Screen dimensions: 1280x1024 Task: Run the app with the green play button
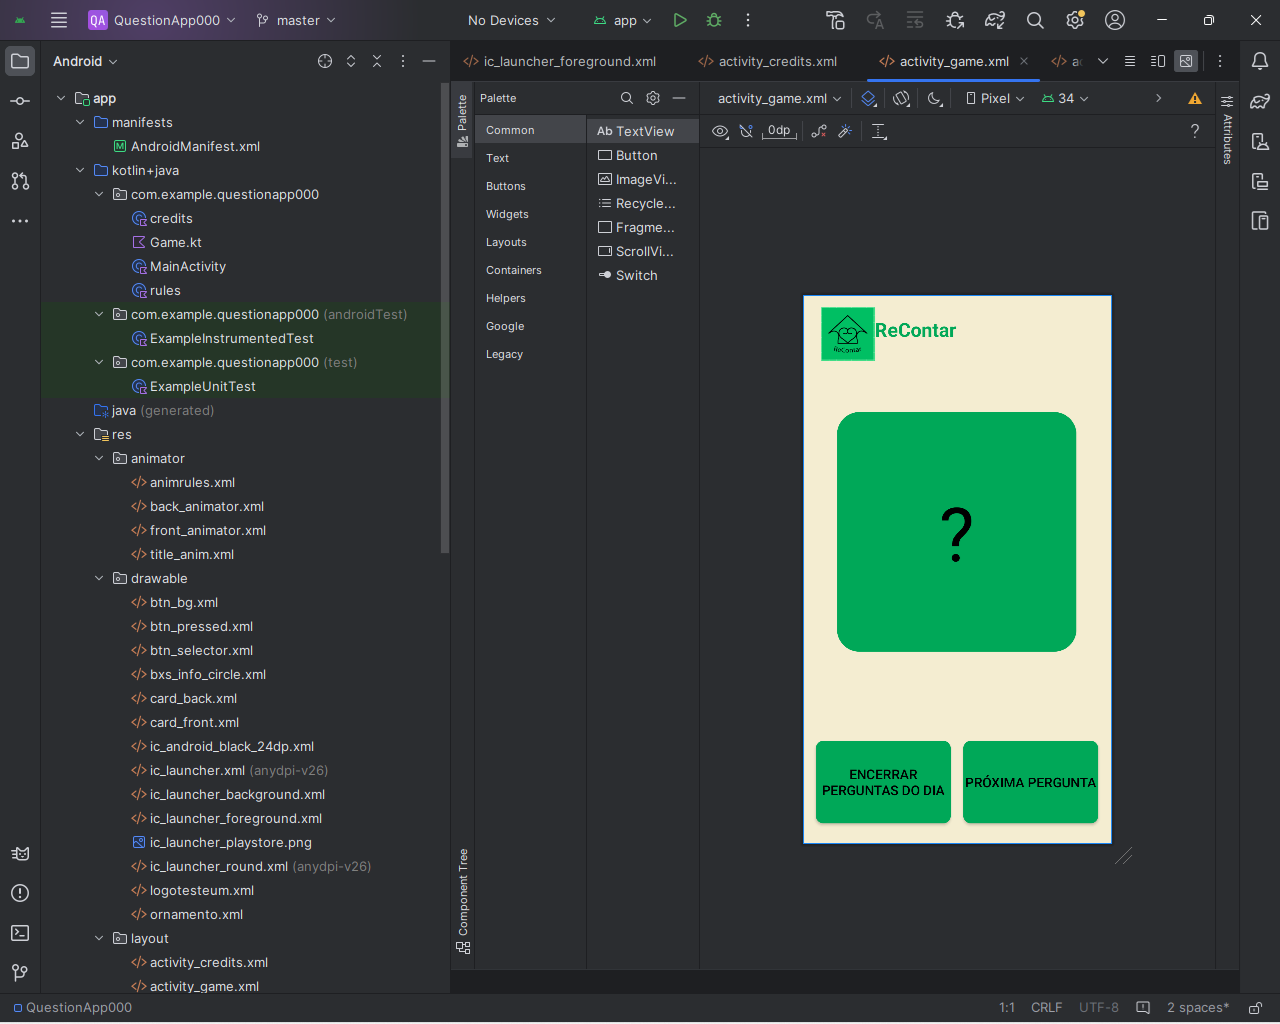pyautogui.click(x=680, y=20)
